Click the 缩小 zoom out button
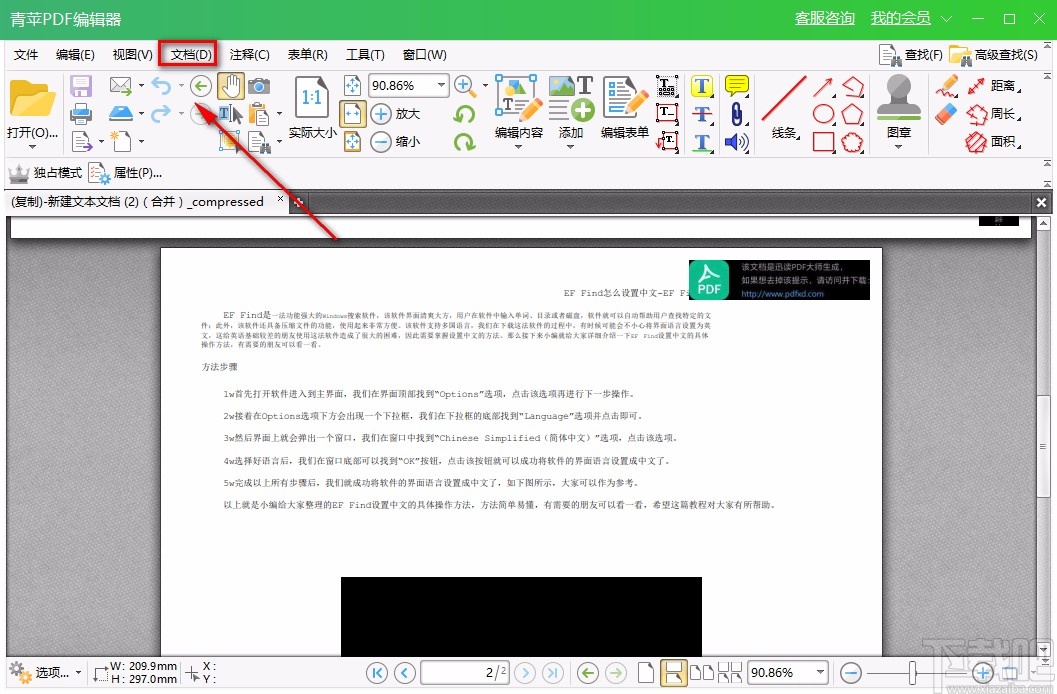The width and height of the screenshot is (1057, 694). (x=396, y=141)
